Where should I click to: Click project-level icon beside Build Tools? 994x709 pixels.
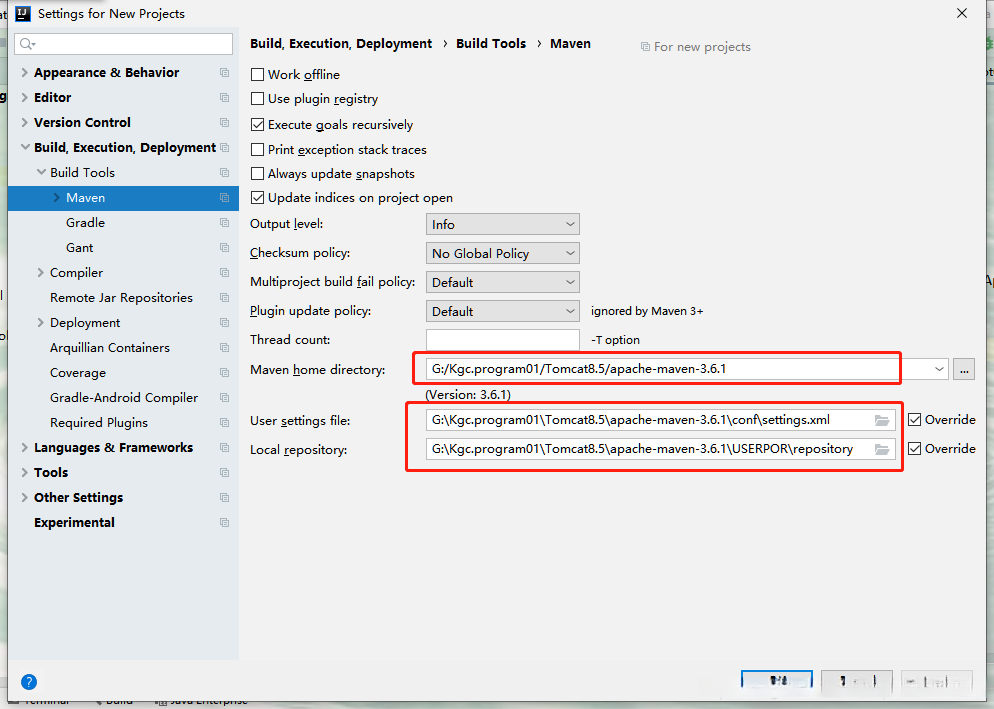coord(224,172)
